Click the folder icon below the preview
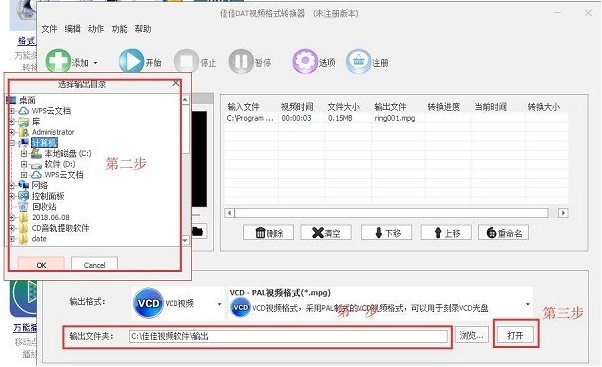Viewport: 602px width, 367px height. click(198, 231)
